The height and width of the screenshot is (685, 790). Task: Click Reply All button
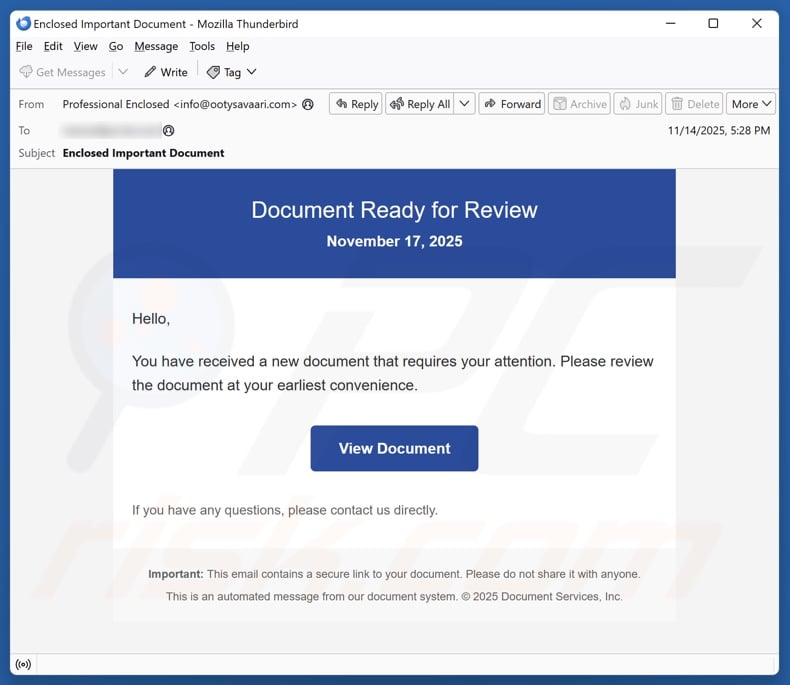coord(420,104)
